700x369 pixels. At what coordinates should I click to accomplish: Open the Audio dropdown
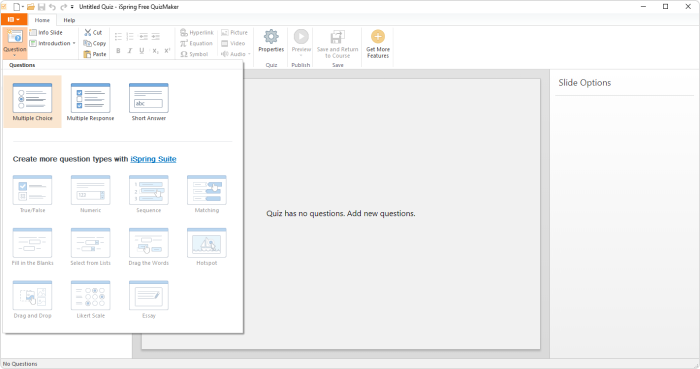[236, 54]
